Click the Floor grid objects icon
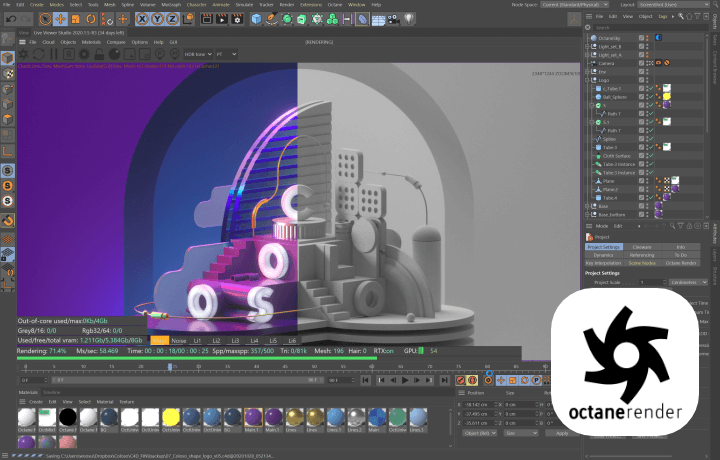Image resolution: width=720 pixels, height=460 pixels. click(x=378, y=19)
